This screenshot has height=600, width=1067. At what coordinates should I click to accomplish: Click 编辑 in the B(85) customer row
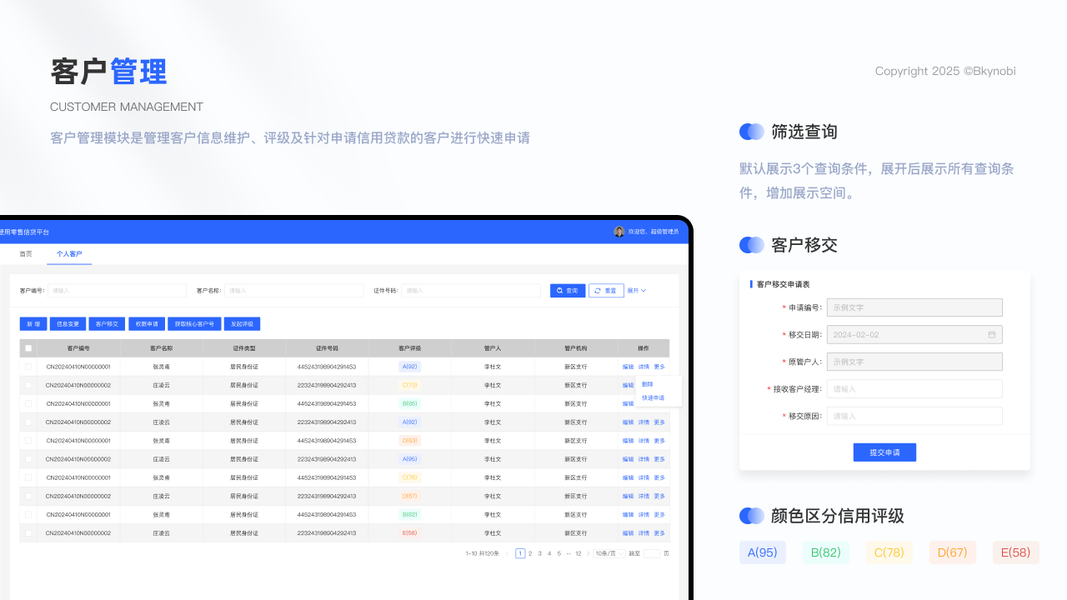coord(627,403)
